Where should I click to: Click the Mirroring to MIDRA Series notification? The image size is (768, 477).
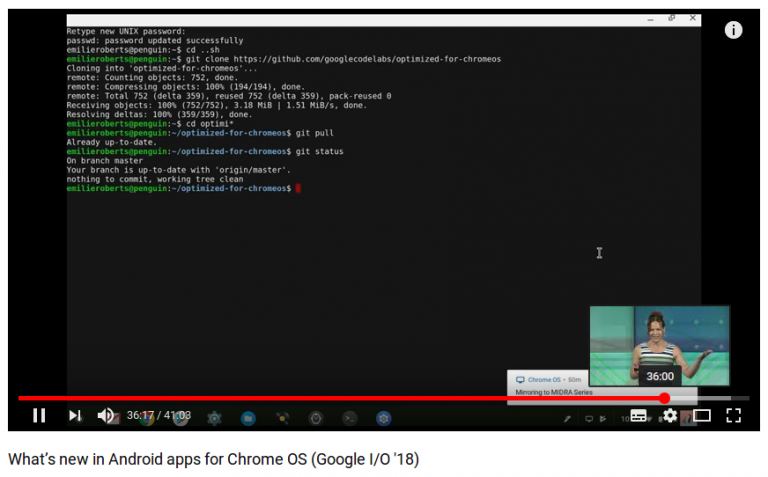[x=548, y=392]
